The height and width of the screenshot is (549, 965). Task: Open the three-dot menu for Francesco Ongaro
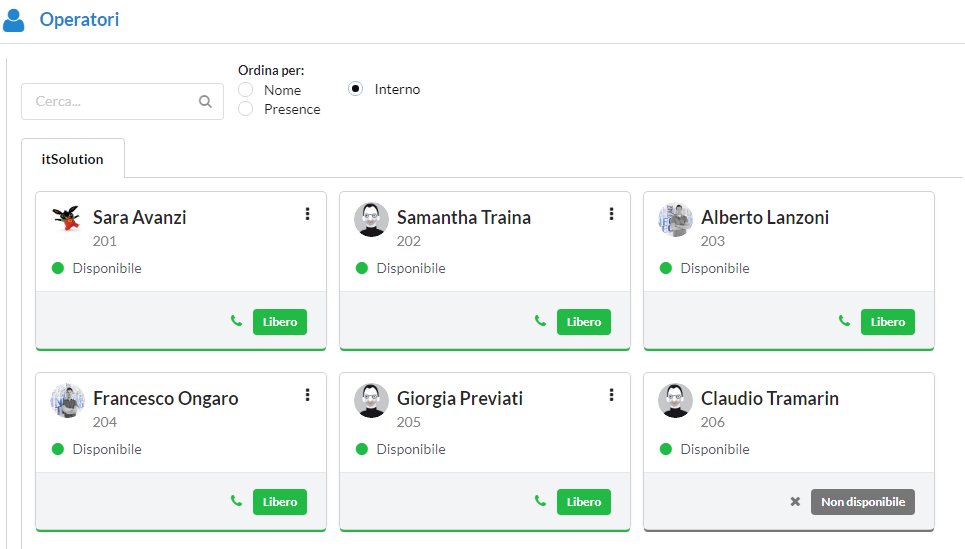[307, 395]
